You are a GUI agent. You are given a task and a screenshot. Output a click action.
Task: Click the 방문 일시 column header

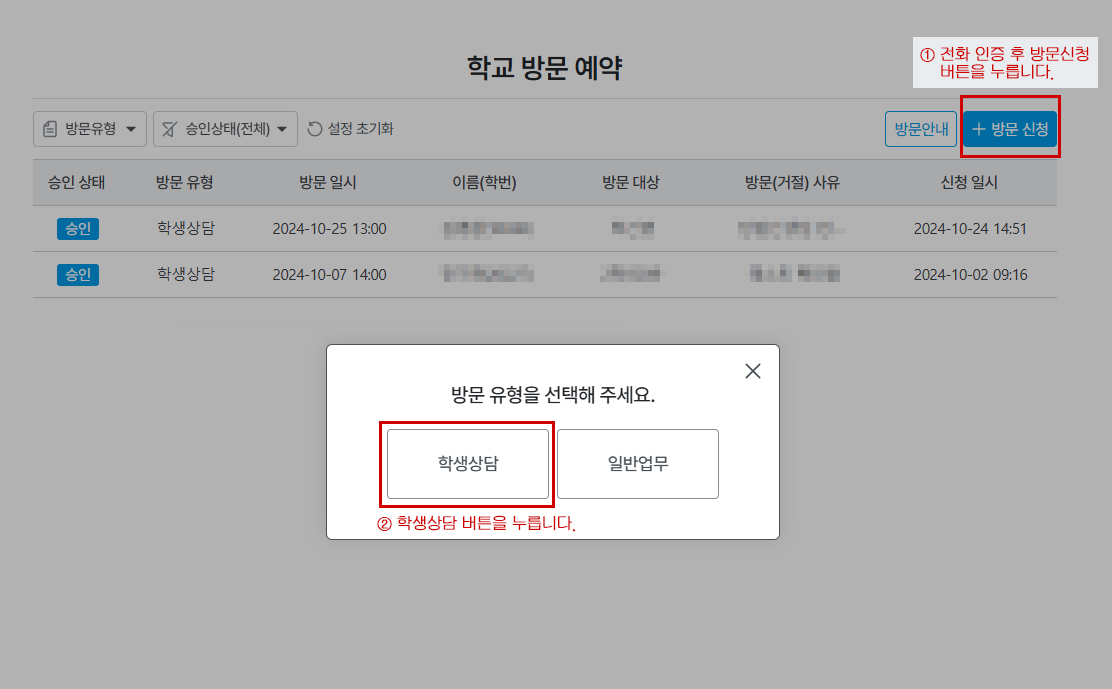pos(328,182)
